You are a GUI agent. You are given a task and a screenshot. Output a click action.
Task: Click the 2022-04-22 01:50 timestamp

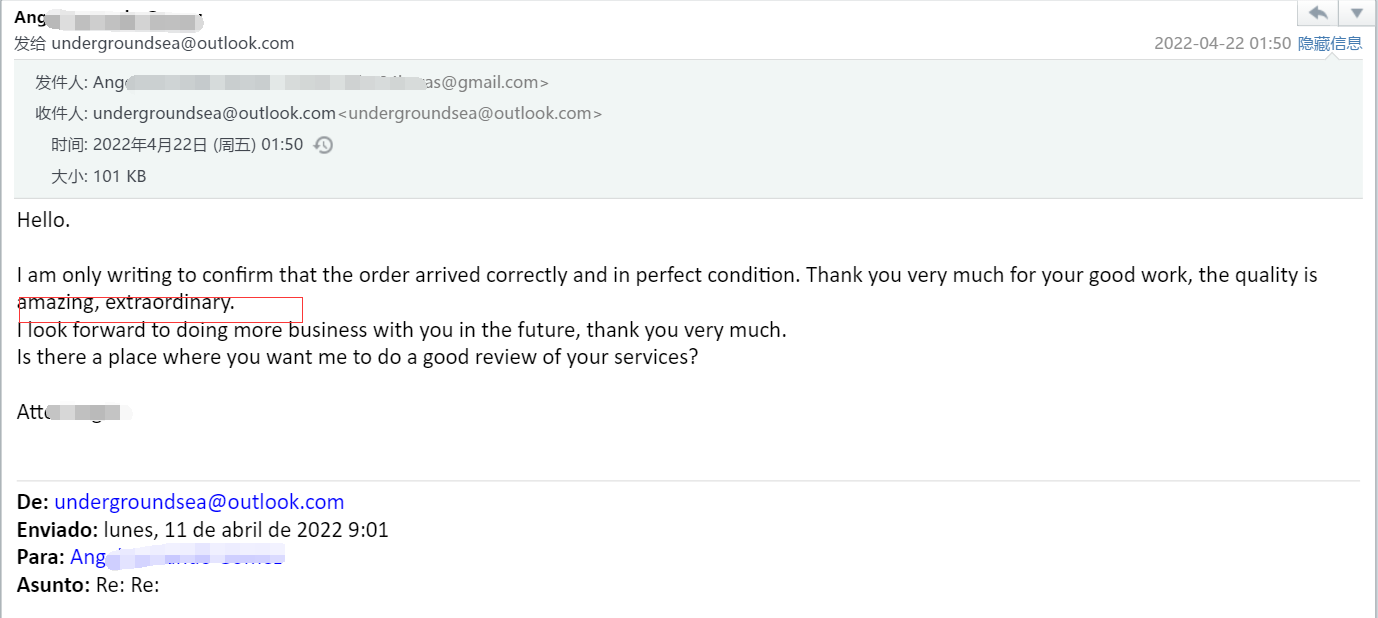[x=1222, y=43]
